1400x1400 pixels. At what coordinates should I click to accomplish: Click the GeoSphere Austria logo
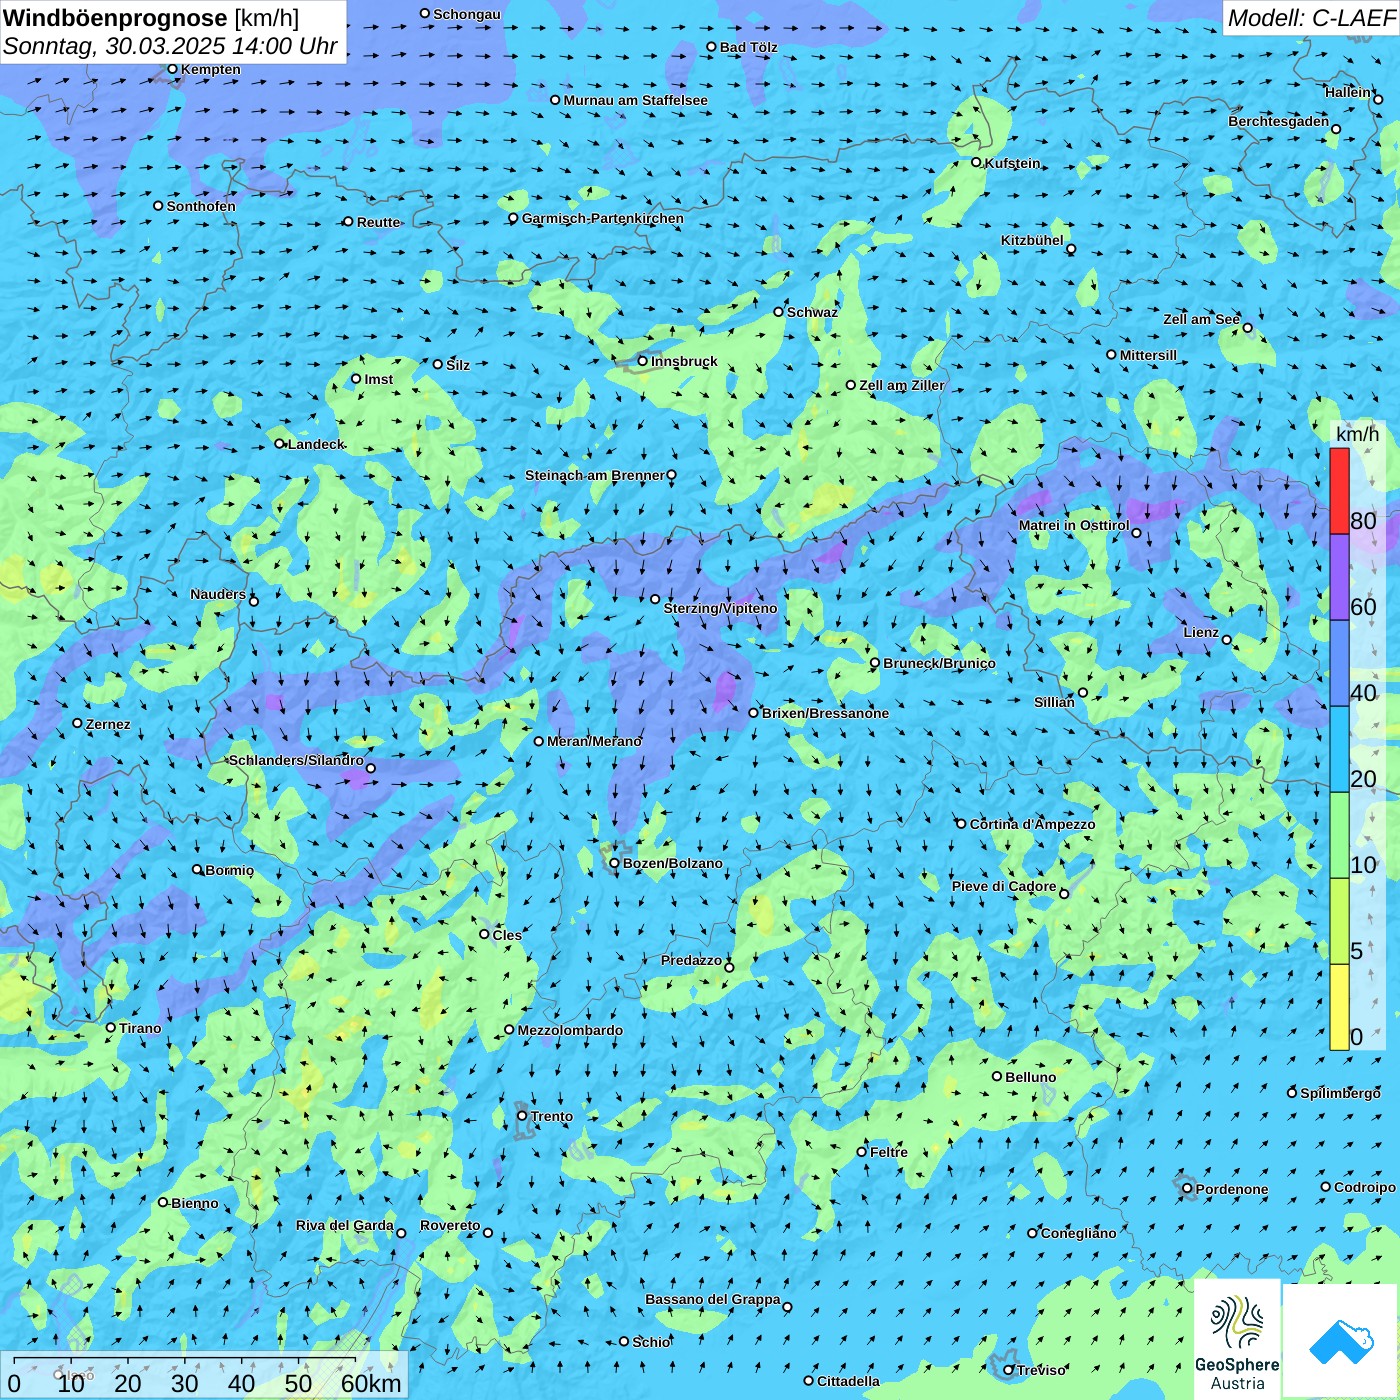1237,1341
